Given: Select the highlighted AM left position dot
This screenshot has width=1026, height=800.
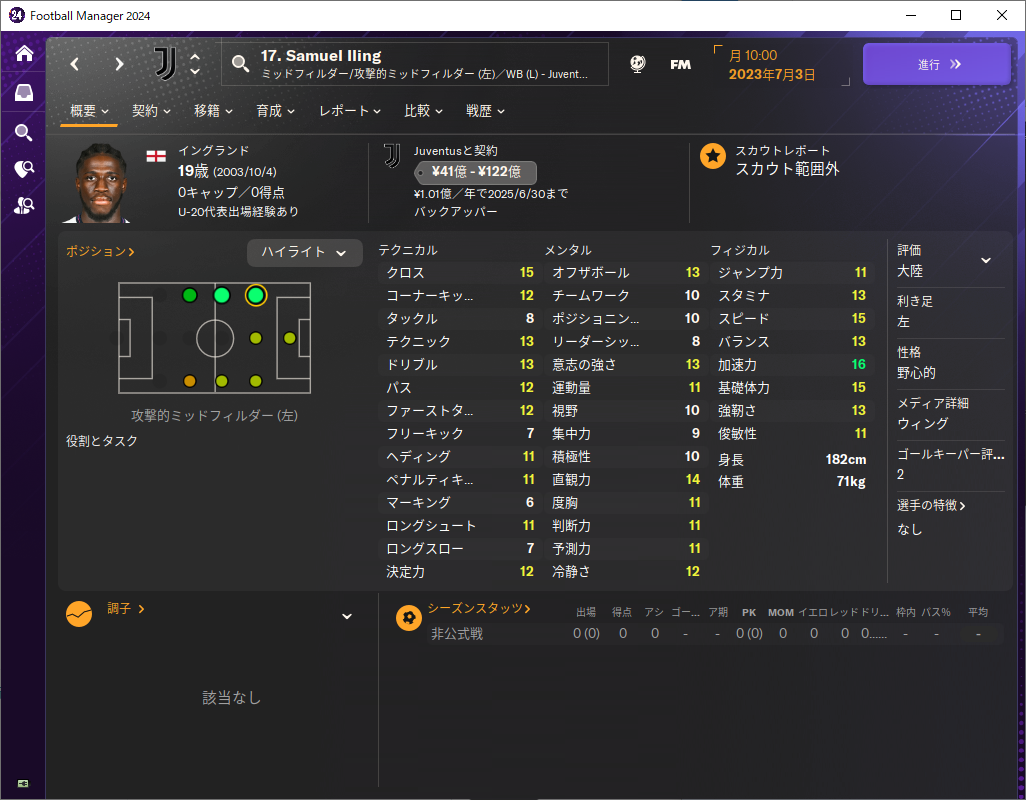Looking at the screenshot, I should [x=256, y=296].
